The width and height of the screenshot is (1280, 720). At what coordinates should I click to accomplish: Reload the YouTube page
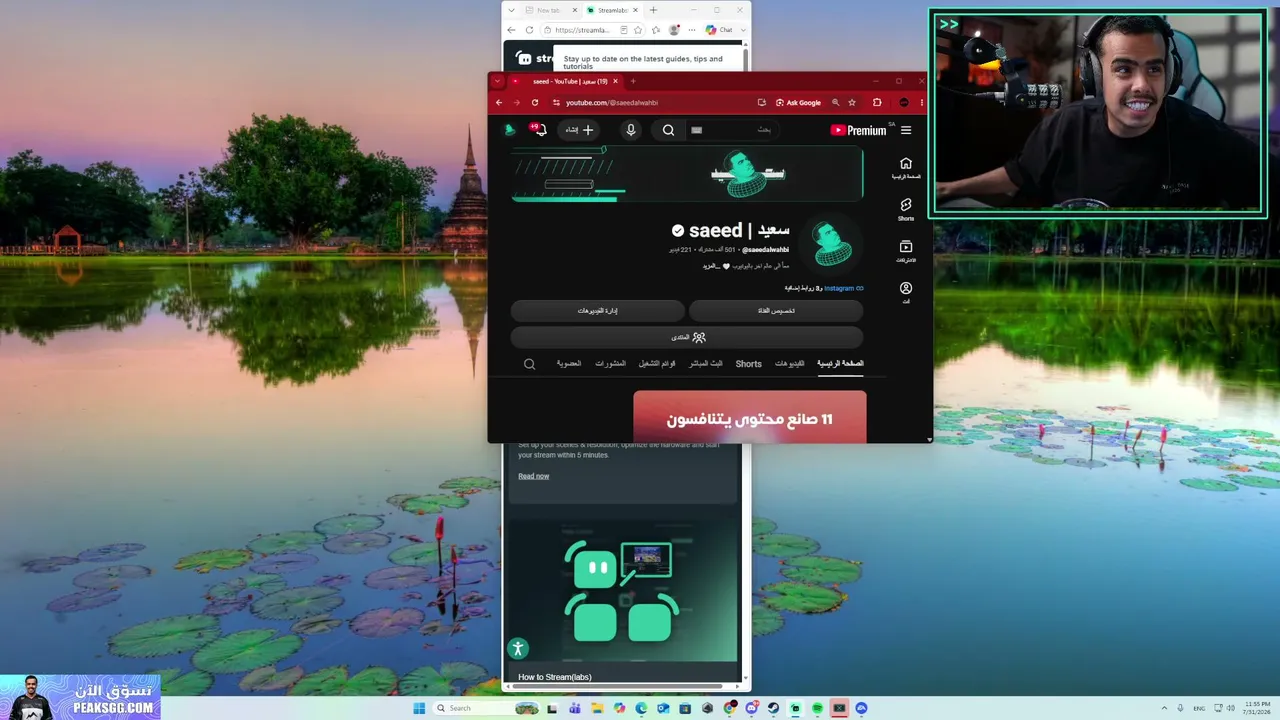[x=535, y=102]
